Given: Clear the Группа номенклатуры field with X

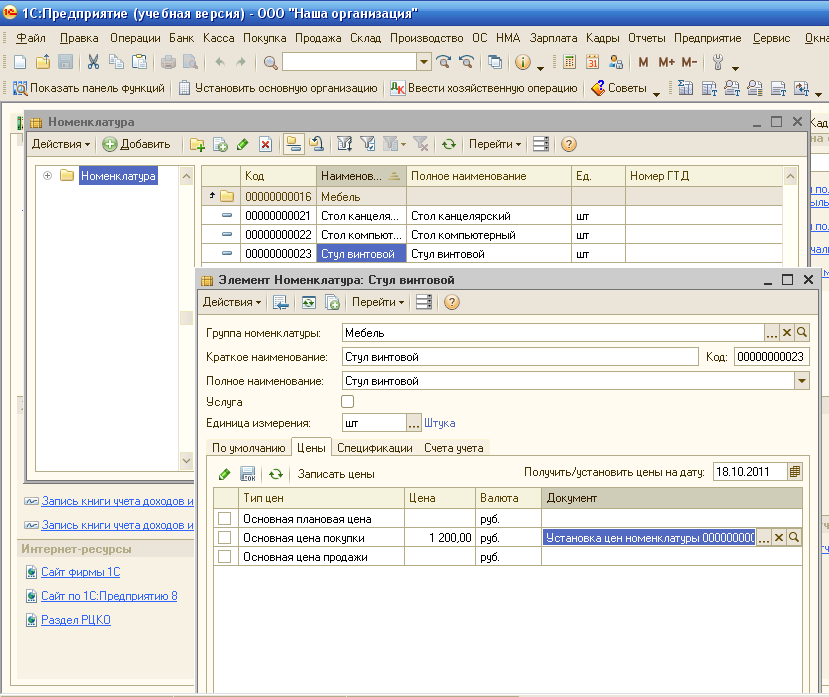Looking at the screenshot, I should click(787, 333).
